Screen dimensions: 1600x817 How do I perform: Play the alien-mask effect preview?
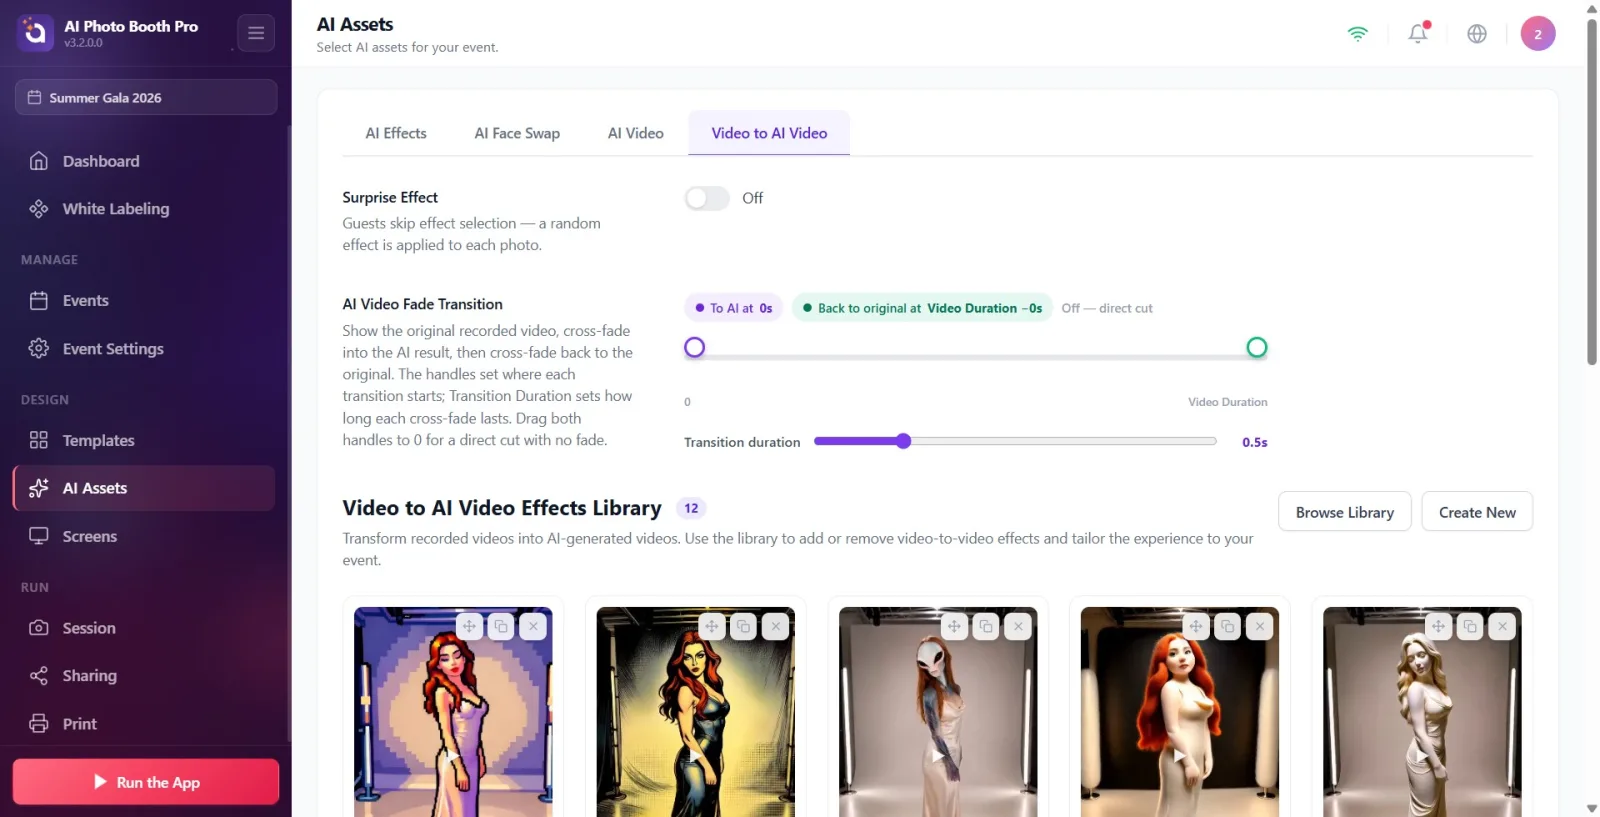pos(938,756)
